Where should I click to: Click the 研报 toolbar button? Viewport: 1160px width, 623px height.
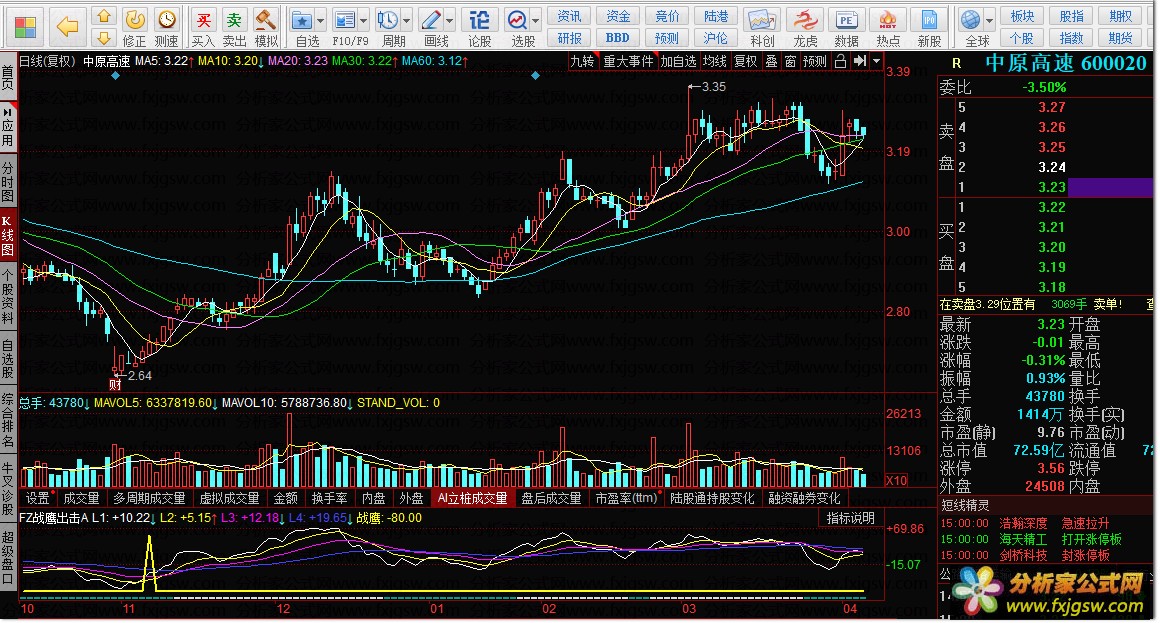click(x=569, y=38)
